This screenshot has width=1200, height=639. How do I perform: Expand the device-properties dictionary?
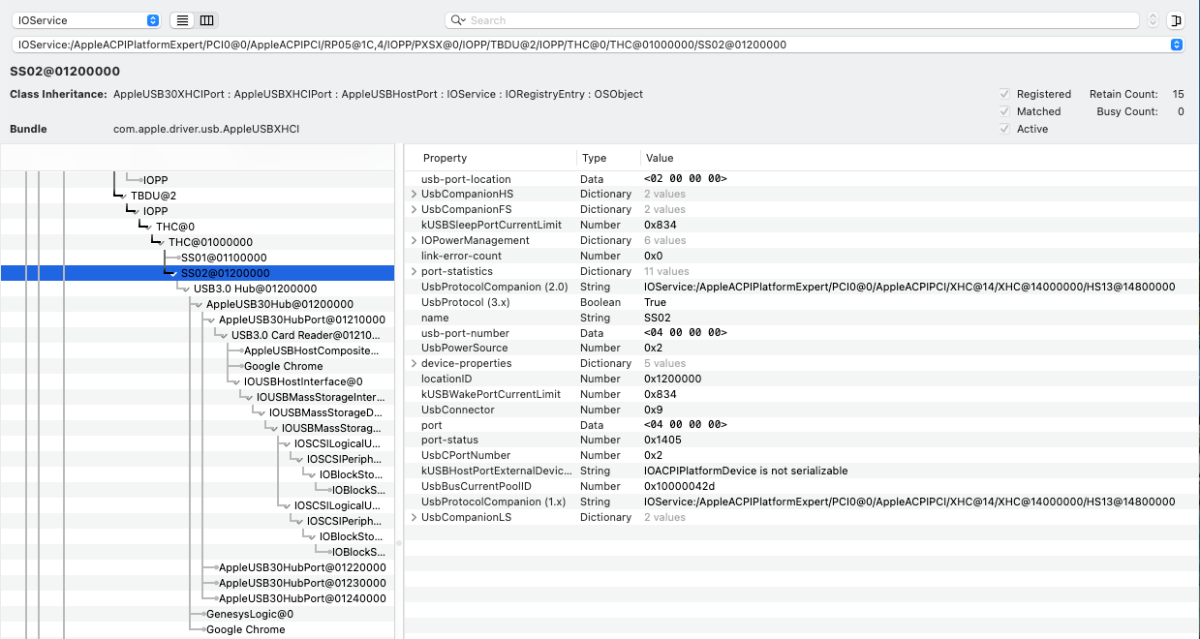(x=414, y=363)
